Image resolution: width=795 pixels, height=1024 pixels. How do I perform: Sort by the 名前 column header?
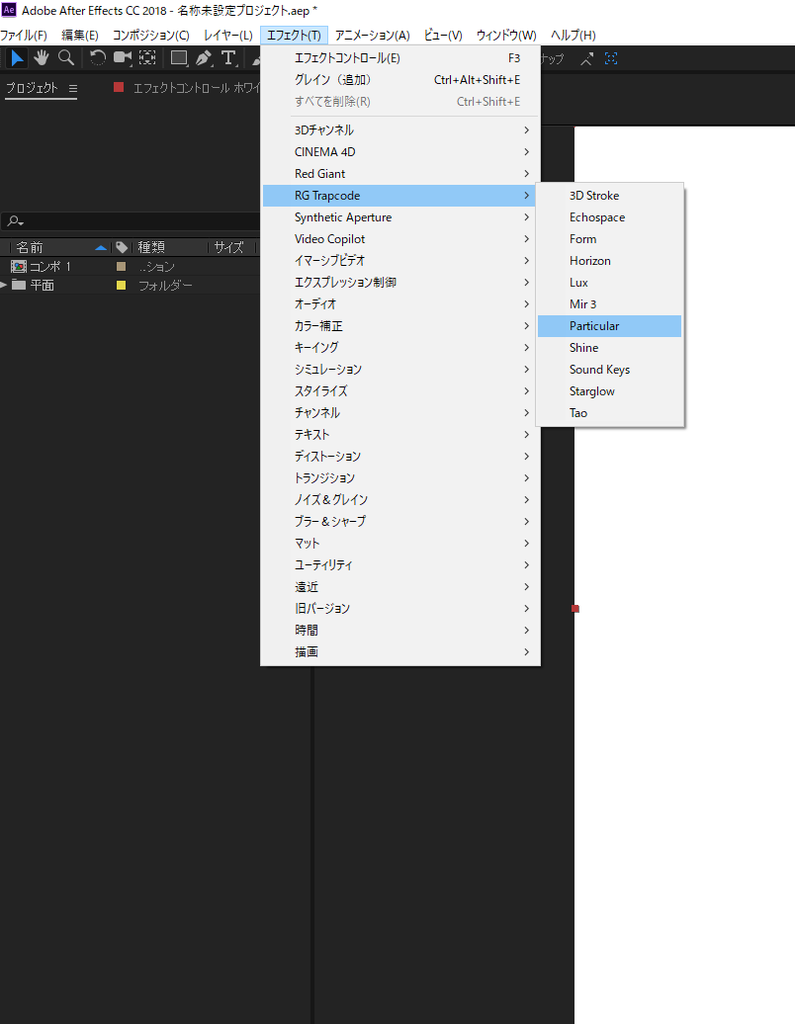click(x=29, y=248)
